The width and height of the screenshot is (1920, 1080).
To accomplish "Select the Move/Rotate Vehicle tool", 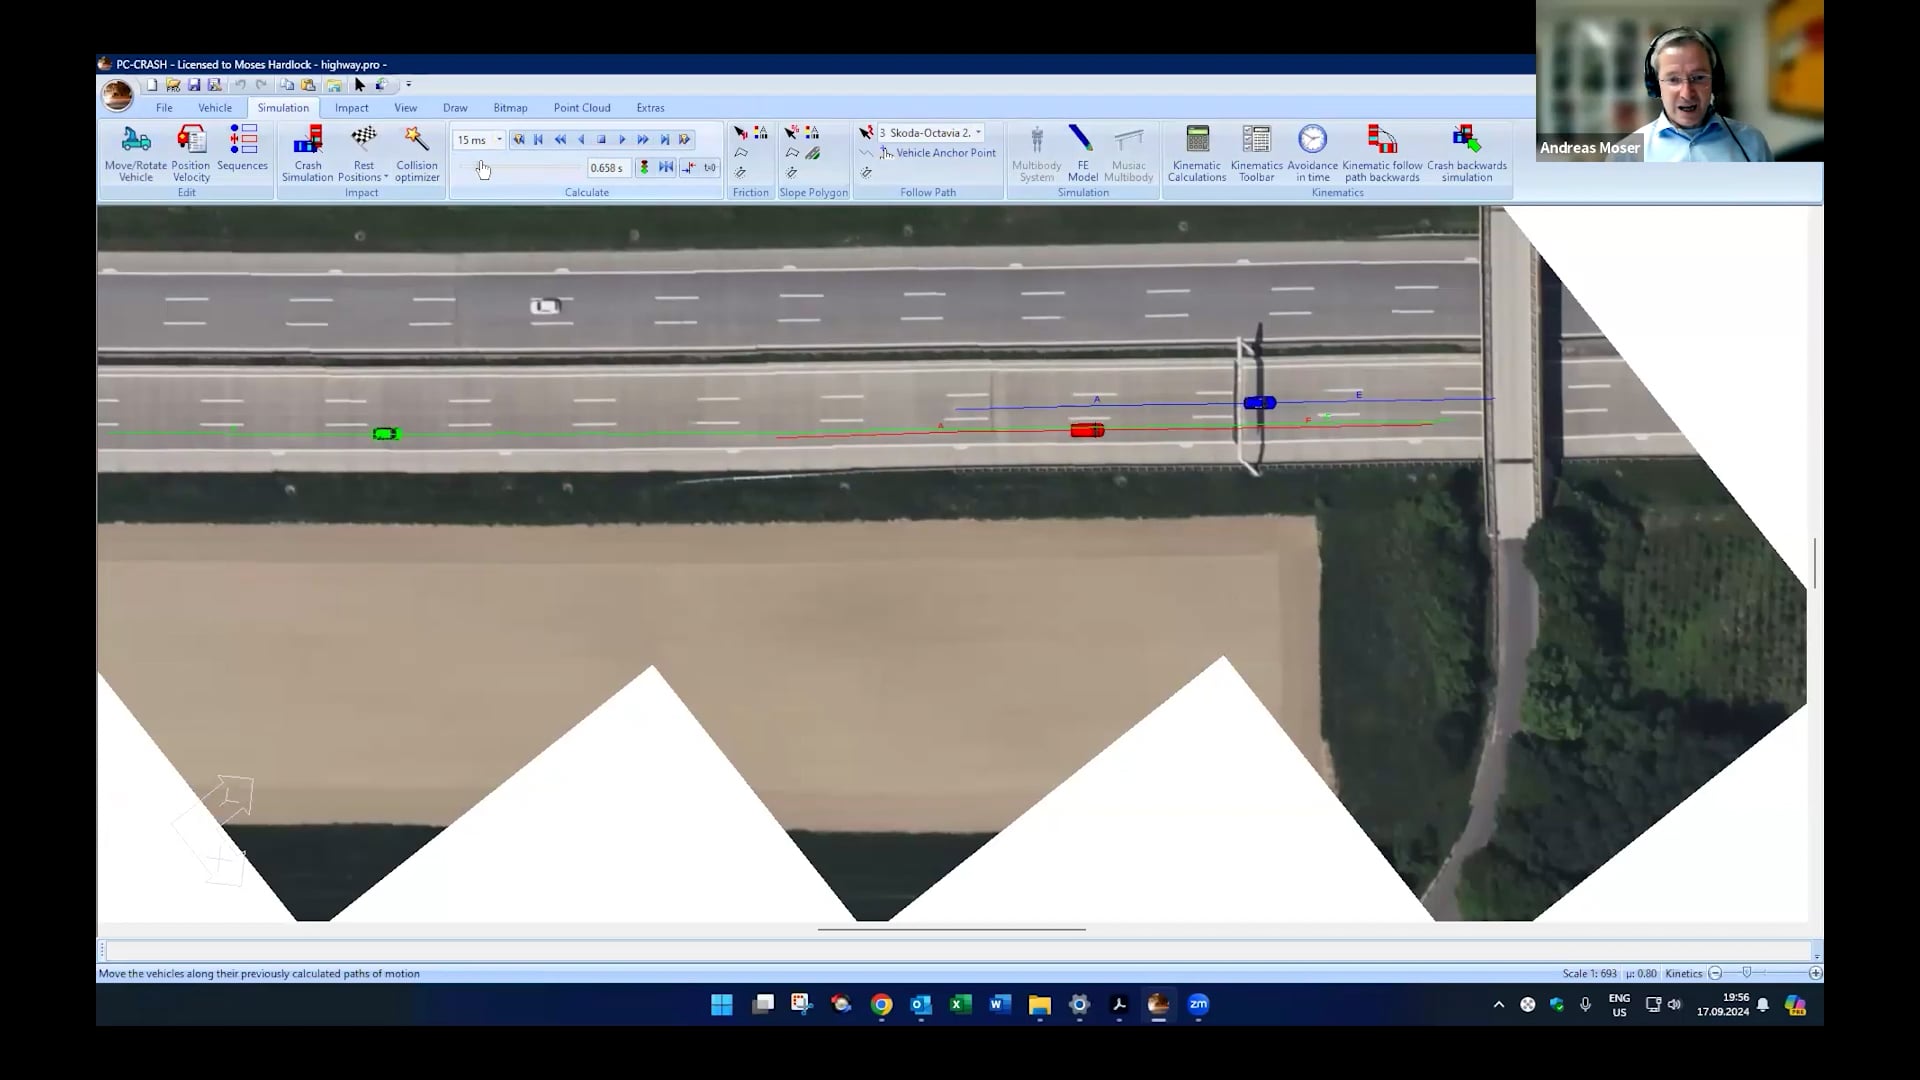I will click(x=136, y=153).
